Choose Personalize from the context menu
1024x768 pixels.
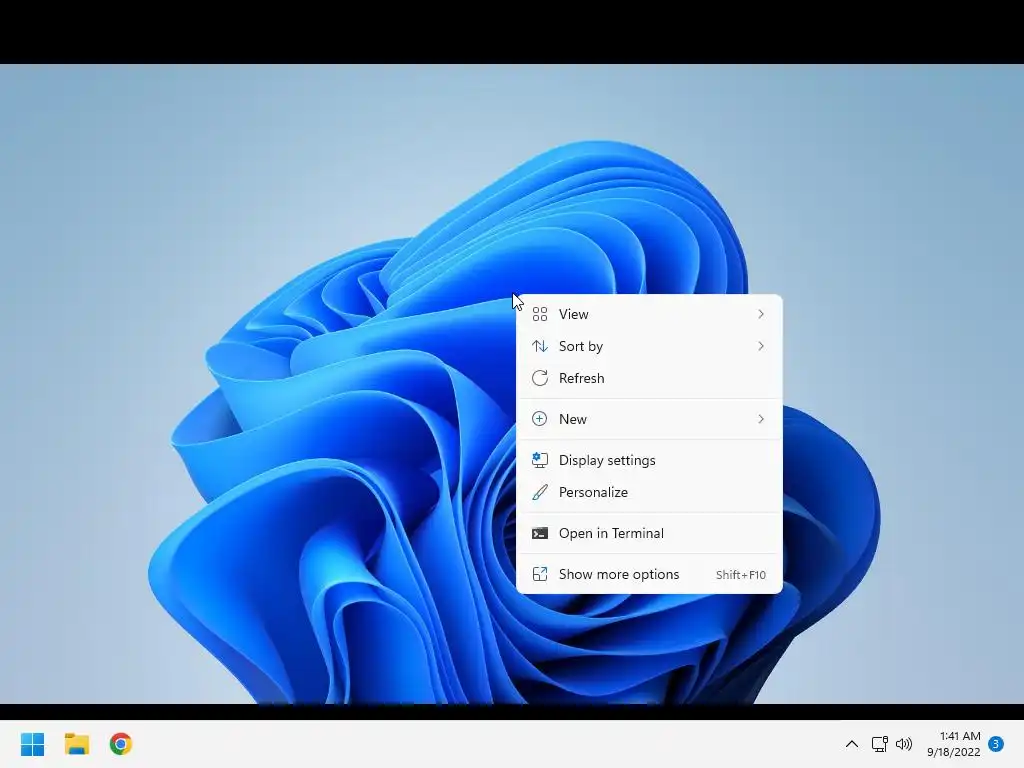[x=649, y=492]
